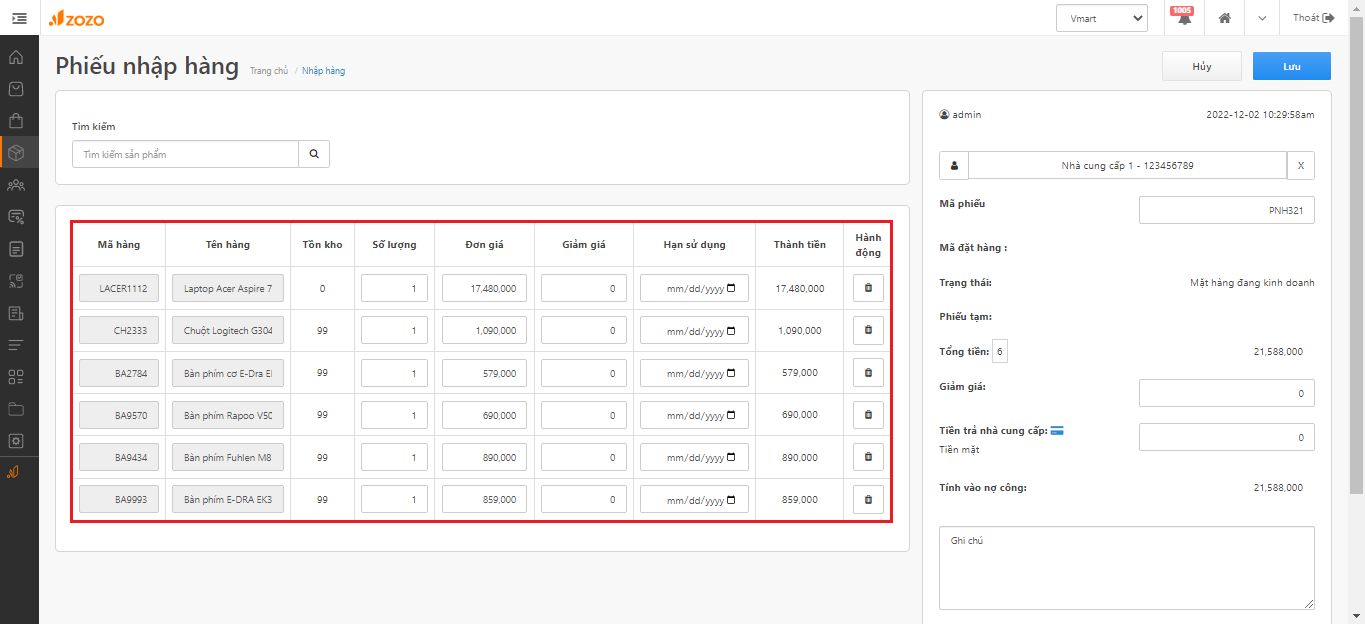Image resolution: width=1365 pixels, height=624 pixels.
Task: Toggle the hamburger menu in the top bar
Action: 19,18
